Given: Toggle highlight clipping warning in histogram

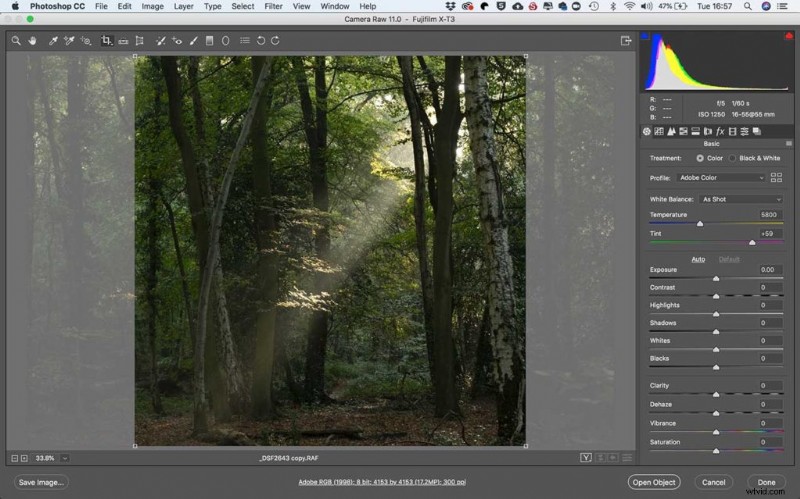Looking at the screenshot, I should [x=789, y=36].
